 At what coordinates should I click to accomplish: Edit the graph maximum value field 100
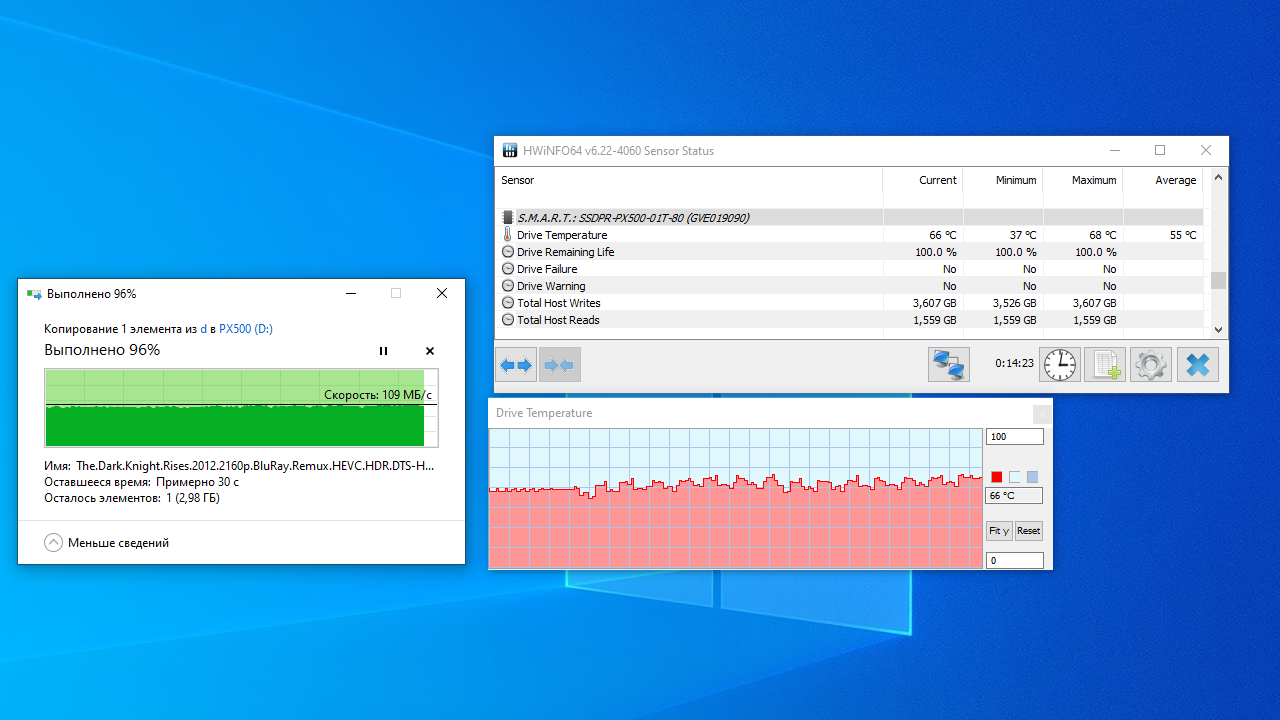pyautogui.click(x=1014, y=437)
